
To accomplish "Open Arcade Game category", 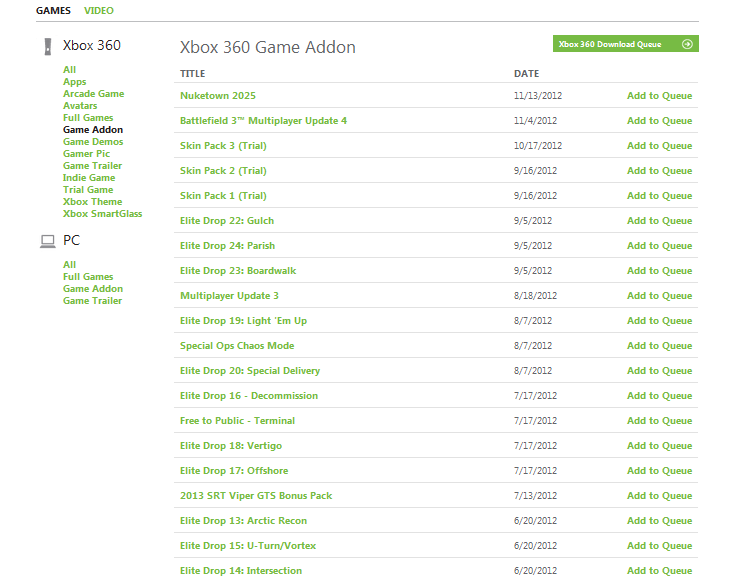I will click(x=93, y=94).
